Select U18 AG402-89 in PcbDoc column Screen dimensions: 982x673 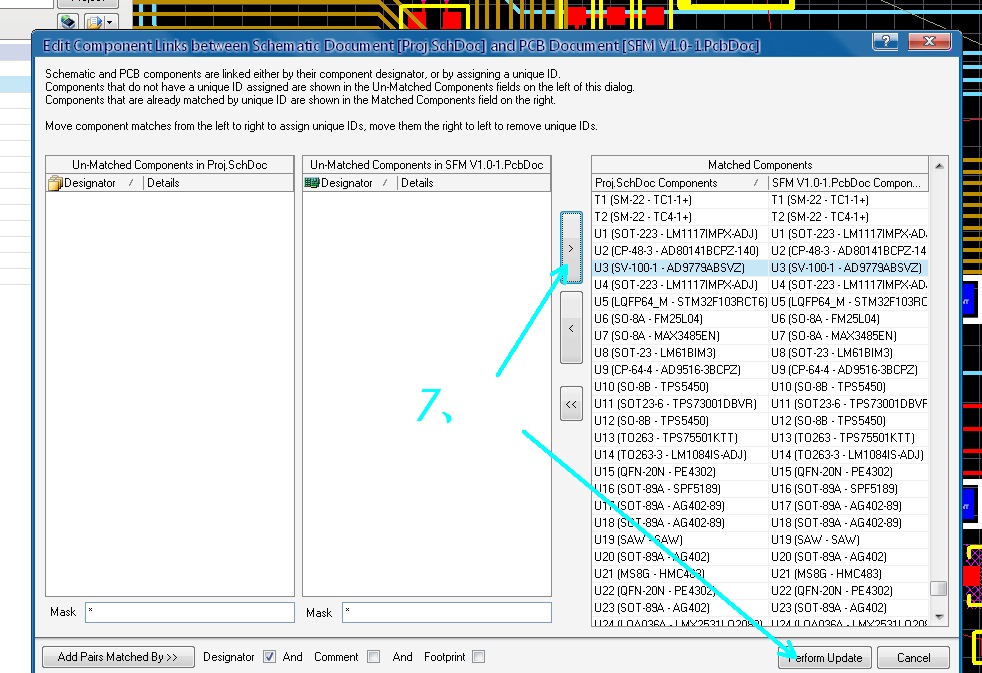coord(849,522)
